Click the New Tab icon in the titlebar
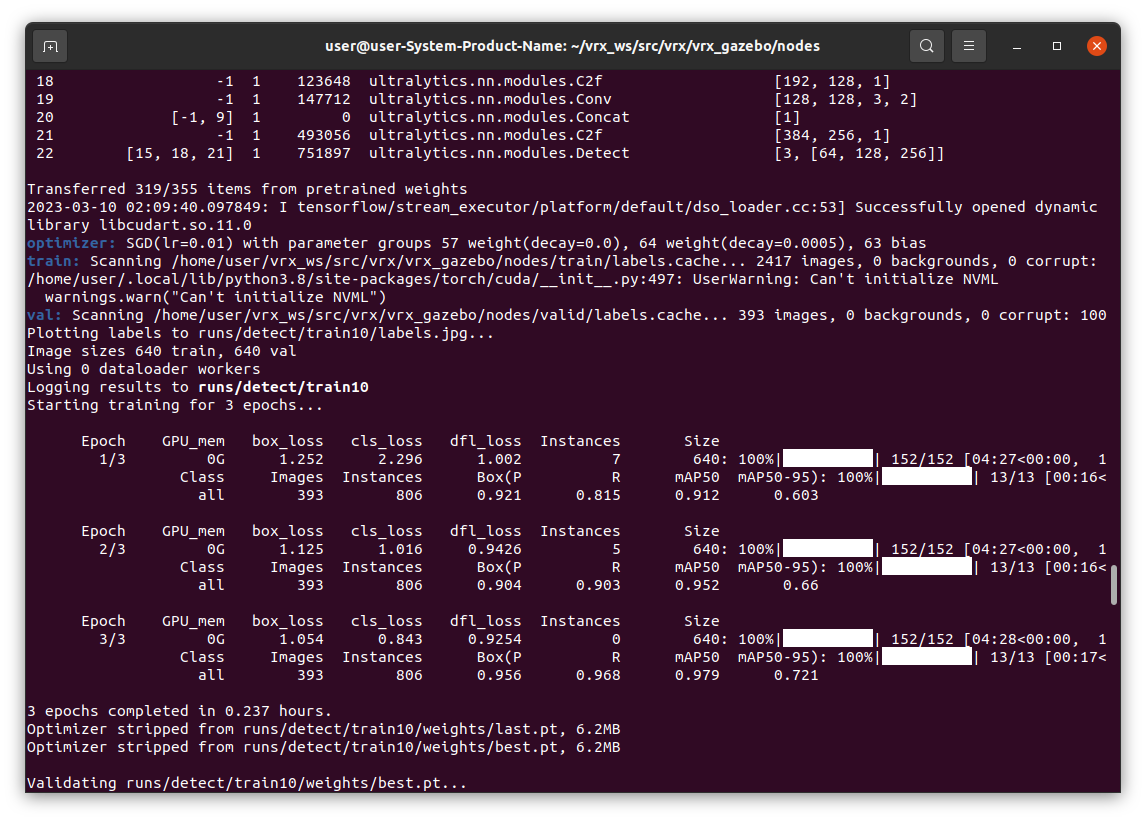The image size is (1146, 821). tap(50, 46)
